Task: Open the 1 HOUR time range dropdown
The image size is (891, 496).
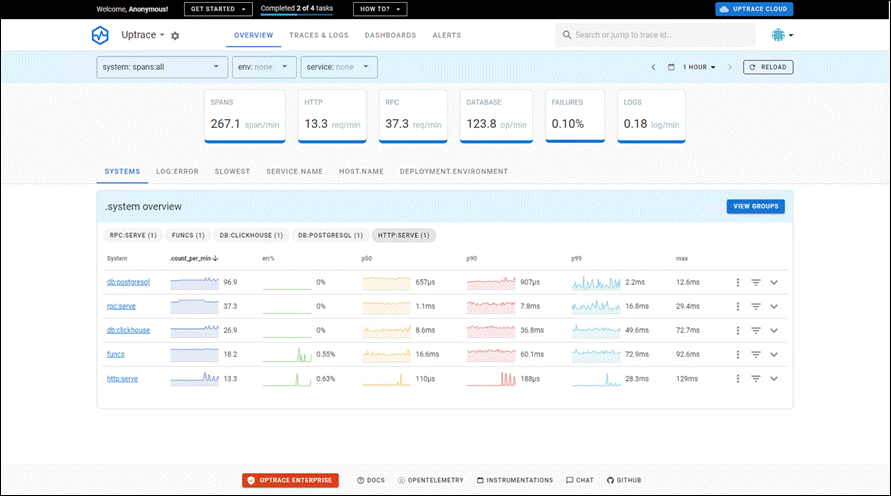Action: click(x=699, y=67)
